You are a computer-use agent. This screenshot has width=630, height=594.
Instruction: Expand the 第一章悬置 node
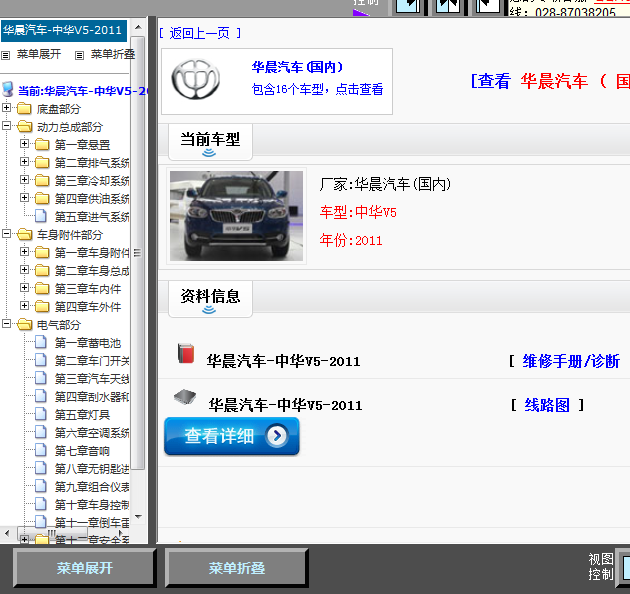pos(25,143)
